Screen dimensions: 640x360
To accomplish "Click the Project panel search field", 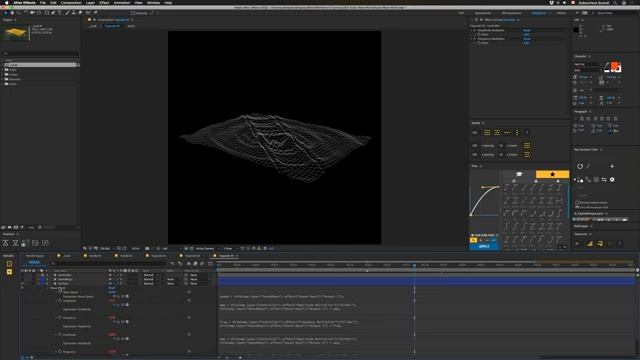I will [x=40, y=53].
